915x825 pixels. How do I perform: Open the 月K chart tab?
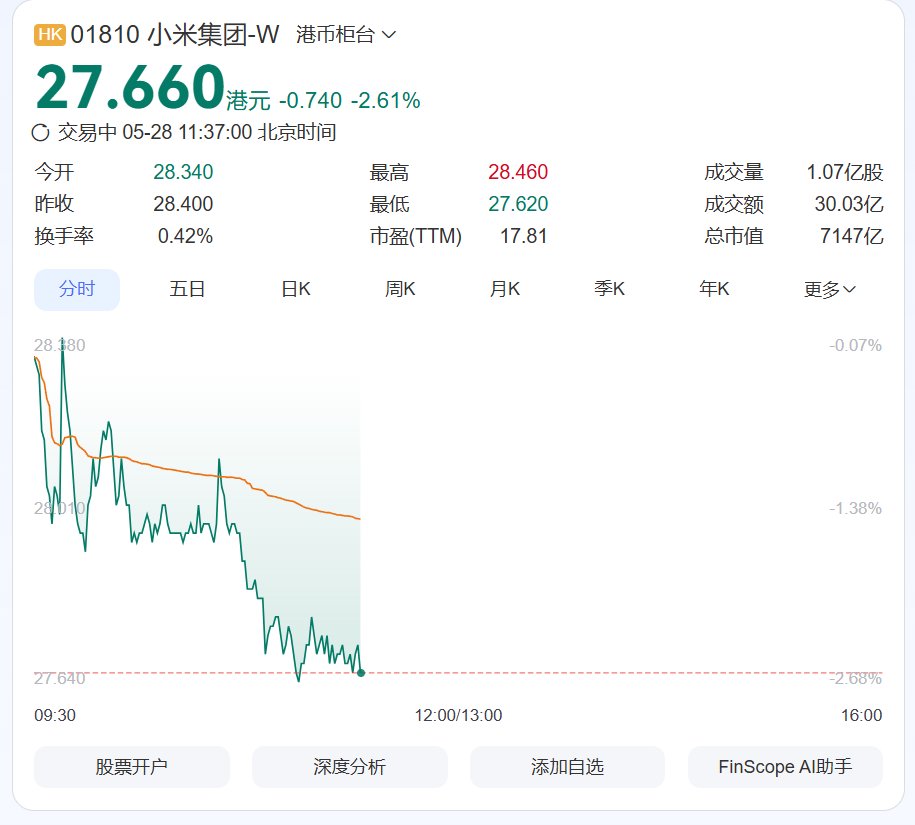tap(505, 289)
